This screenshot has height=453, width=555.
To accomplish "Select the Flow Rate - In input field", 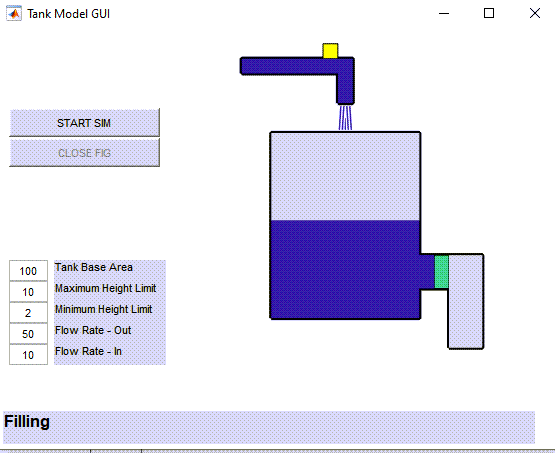I will point(28,355).
